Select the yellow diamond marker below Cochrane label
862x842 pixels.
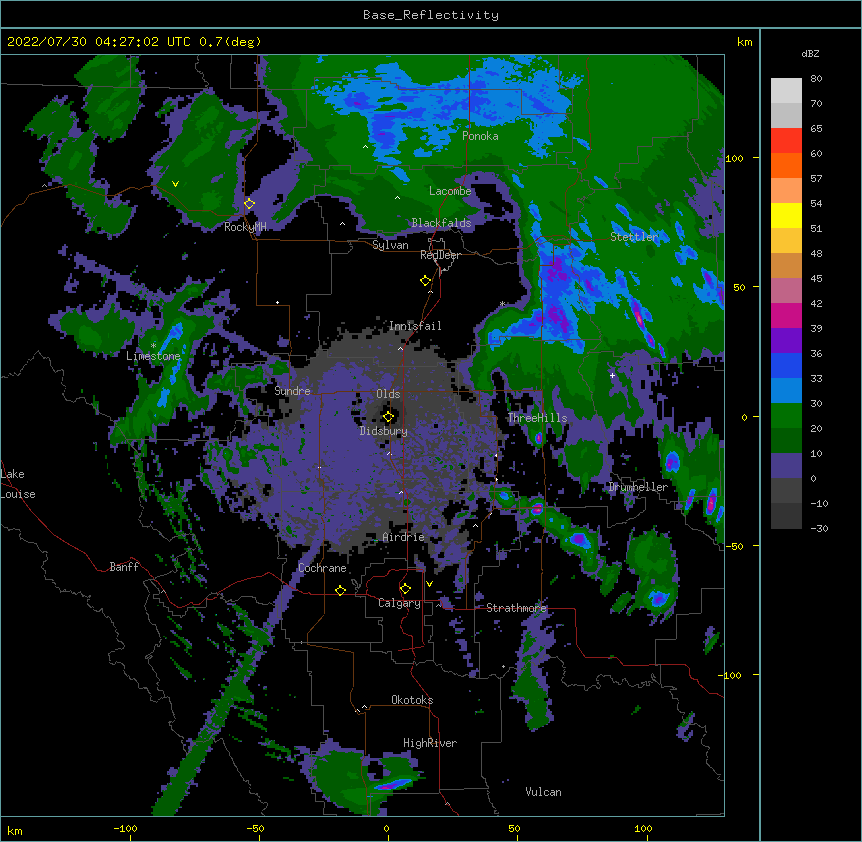(340, 590)
